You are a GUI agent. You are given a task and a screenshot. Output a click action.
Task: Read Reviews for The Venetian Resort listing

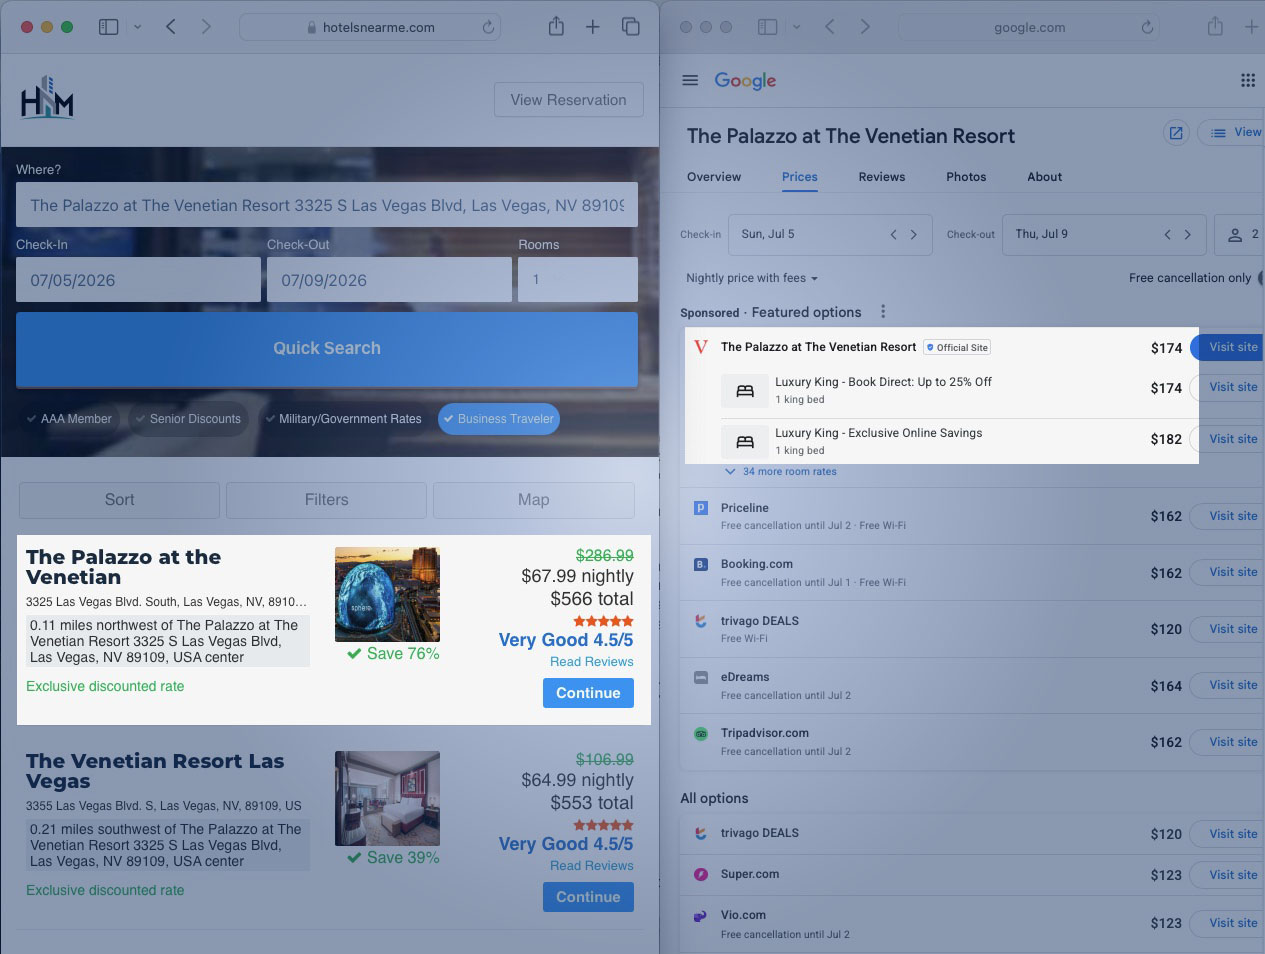(592, 866)
